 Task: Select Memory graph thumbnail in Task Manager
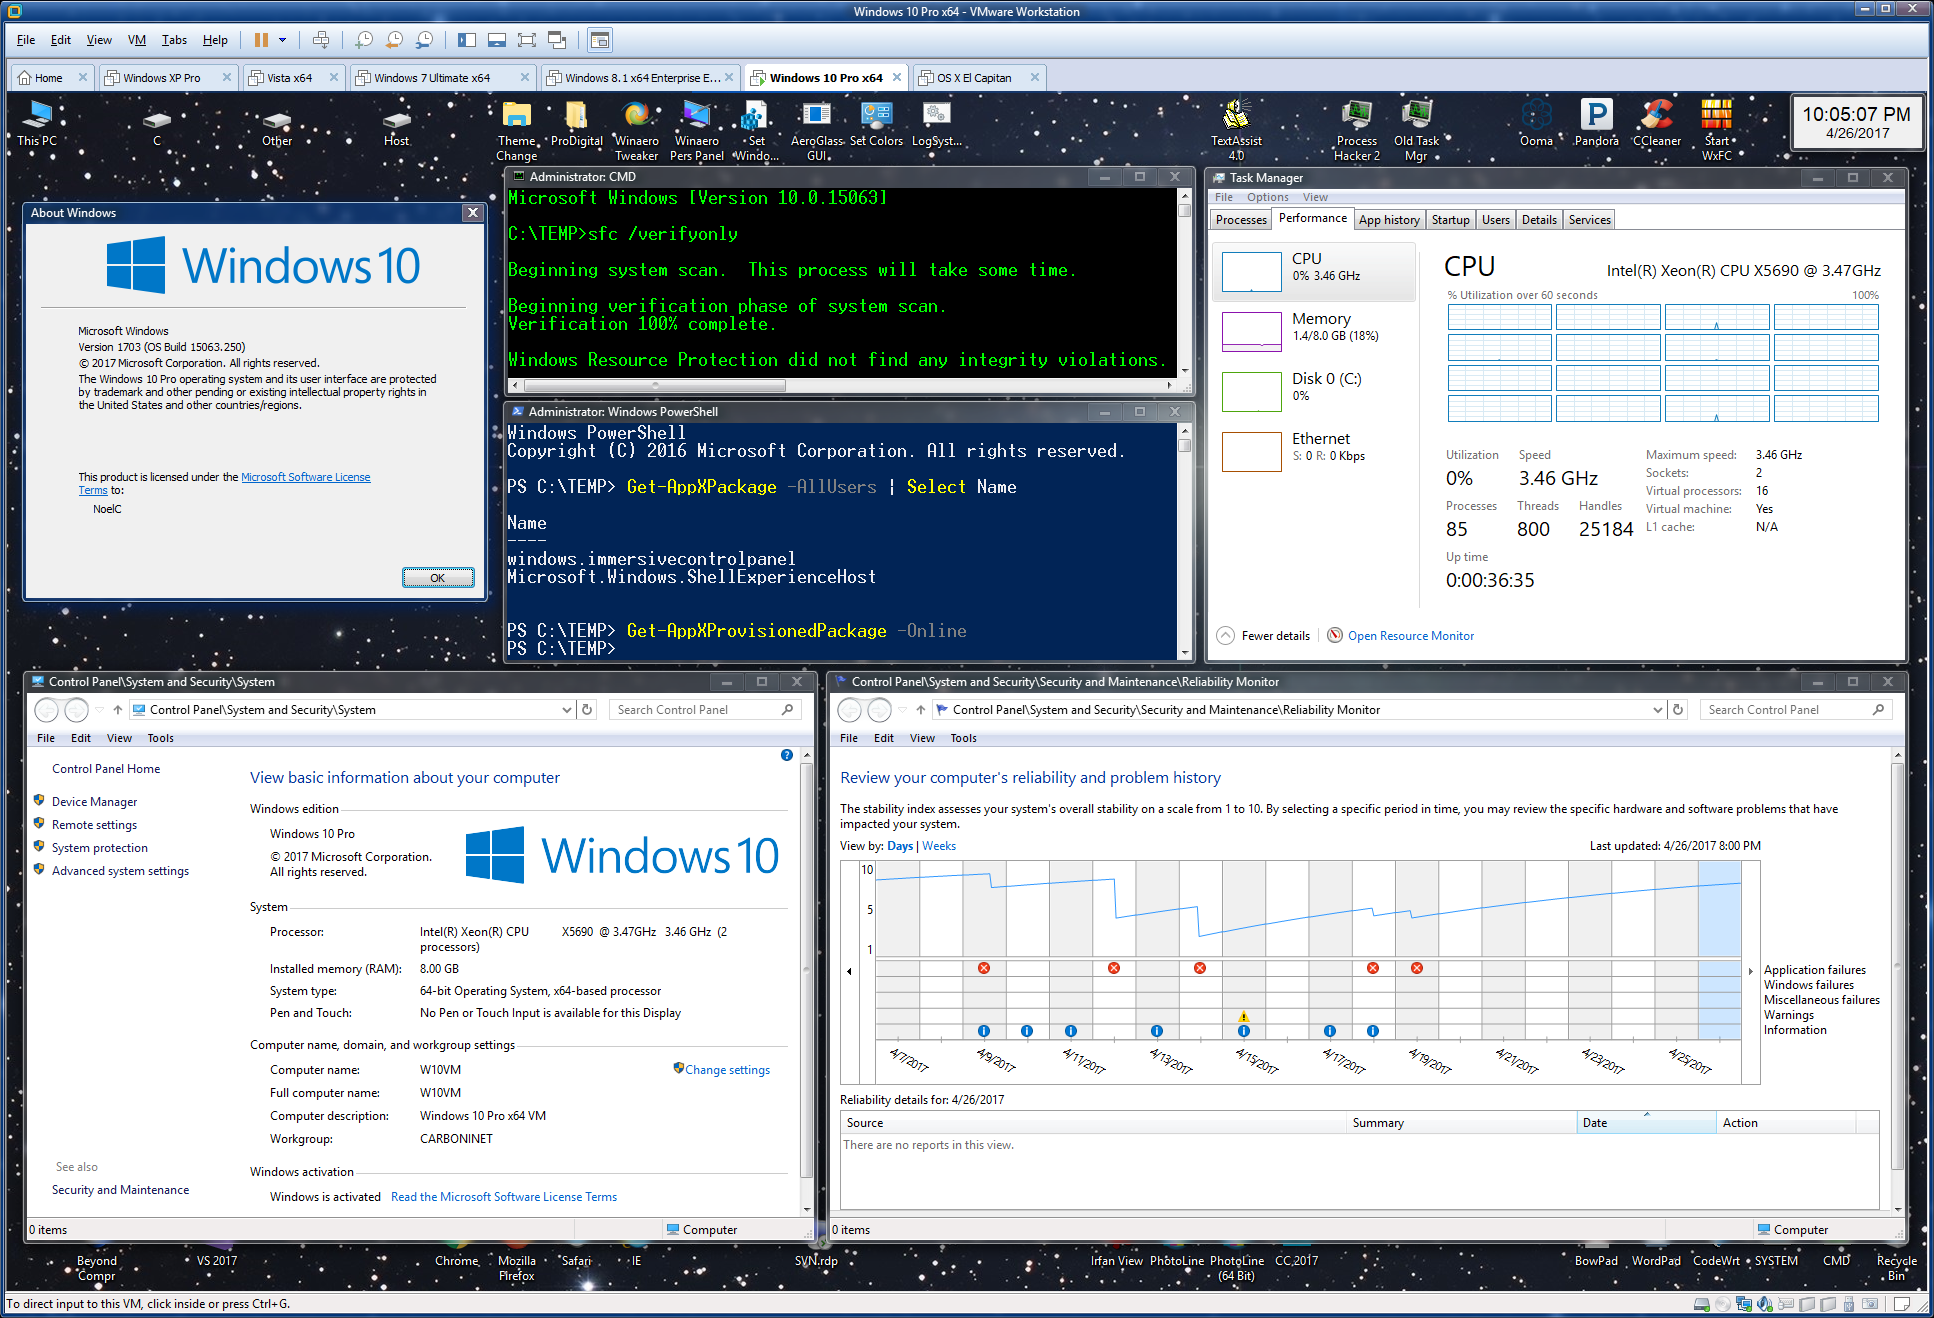[1251, 331]
